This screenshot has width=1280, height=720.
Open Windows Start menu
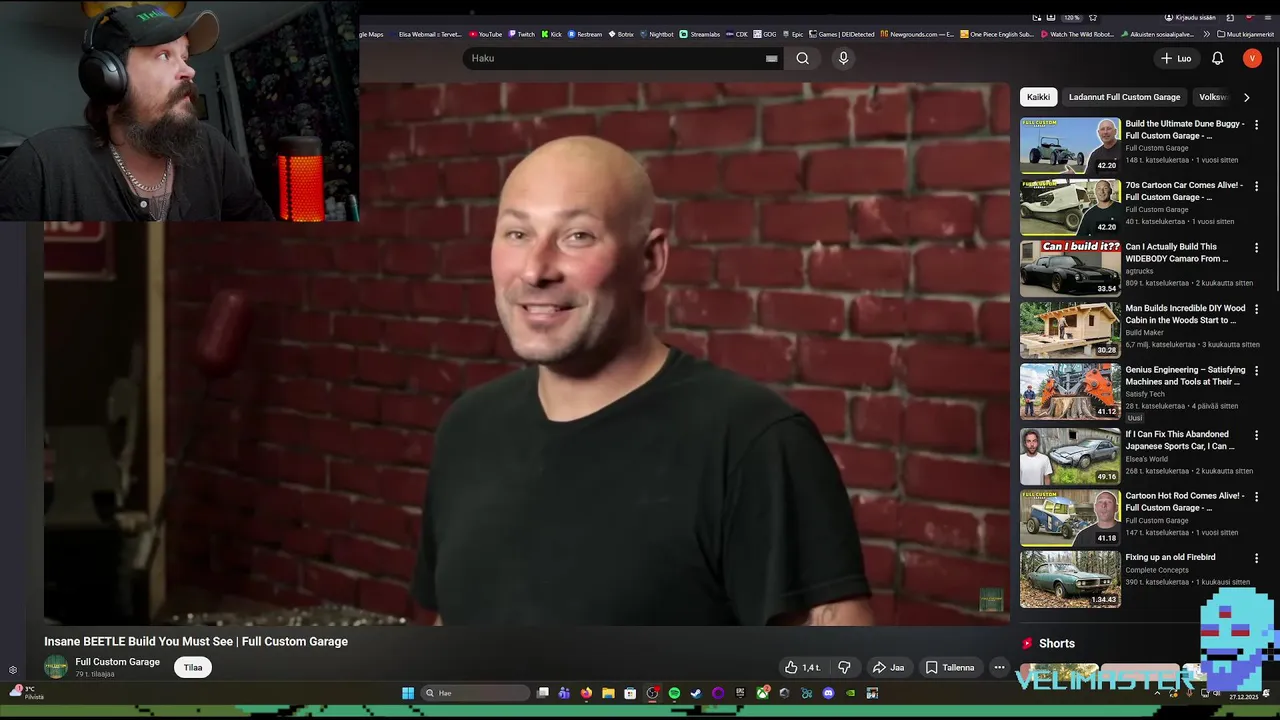click(408, 693)
